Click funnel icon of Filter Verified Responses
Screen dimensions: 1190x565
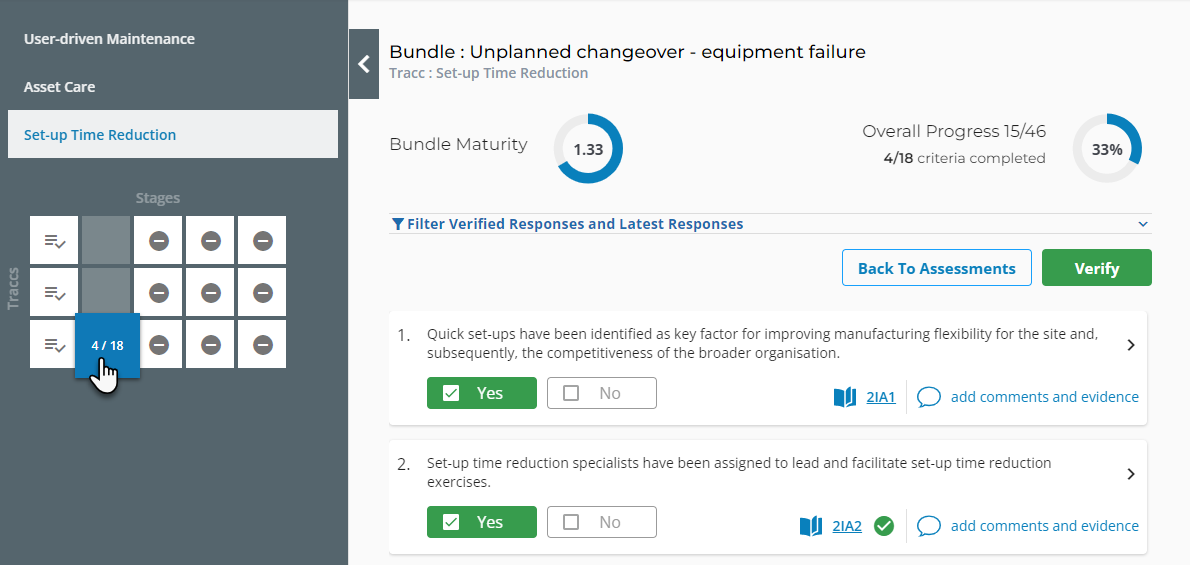[x=398, y=224]
